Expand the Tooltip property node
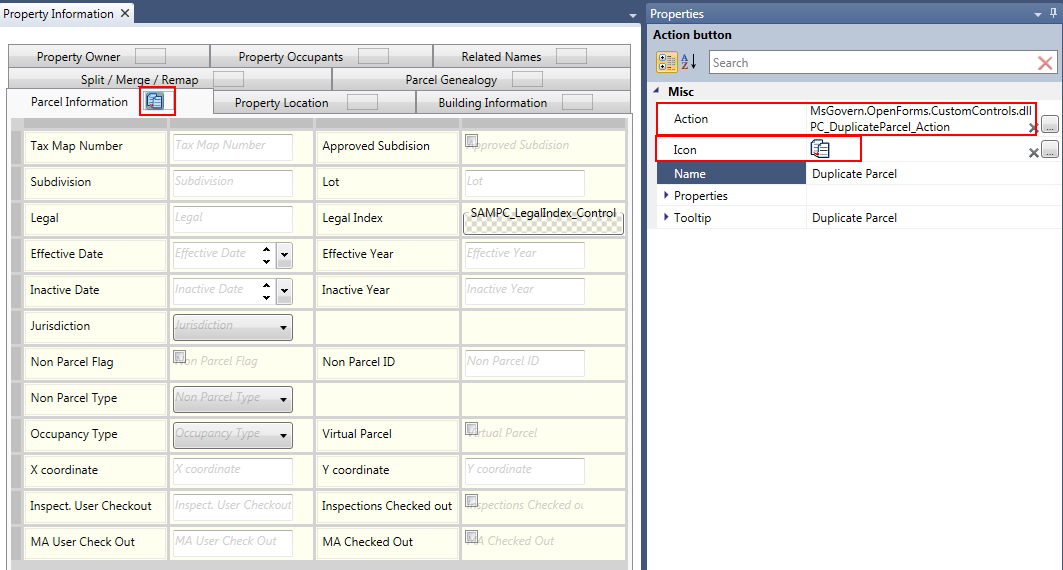The image size is (1063, 570). point(666,218)
